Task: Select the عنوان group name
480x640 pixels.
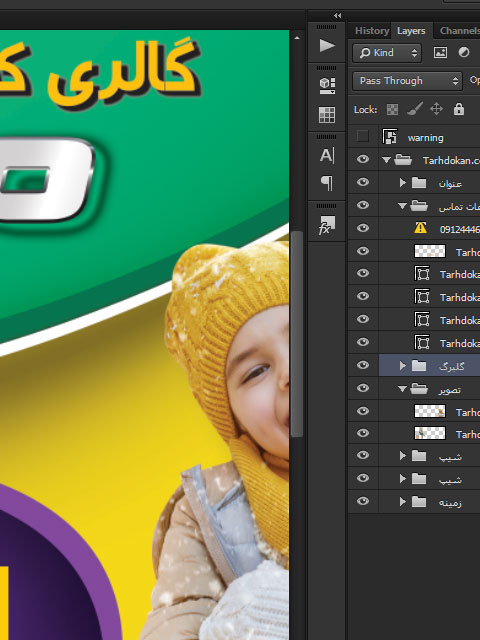Action: click(x=450, y=184)
